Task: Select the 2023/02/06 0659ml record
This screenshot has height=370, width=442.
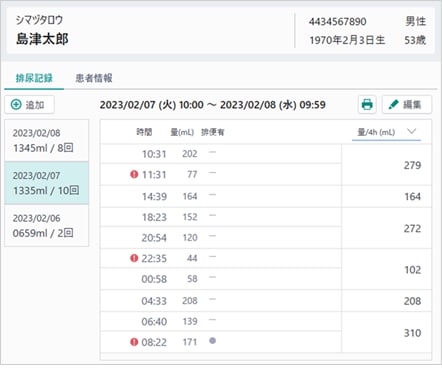Action: coord(47,225)
